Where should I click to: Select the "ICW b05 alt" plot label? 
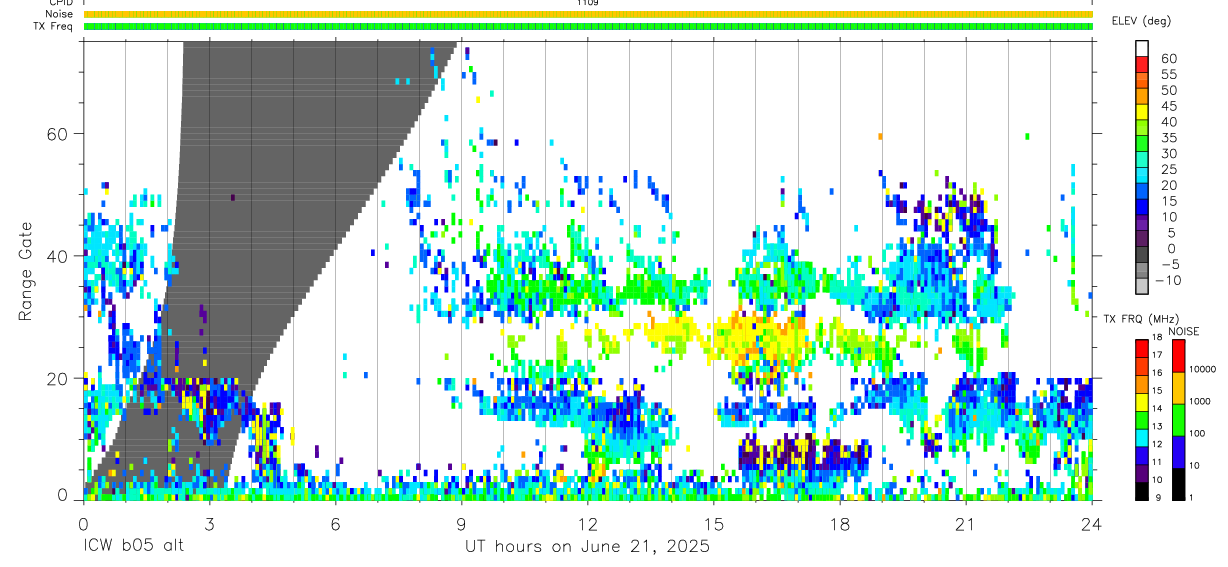[x=133, y=546]
